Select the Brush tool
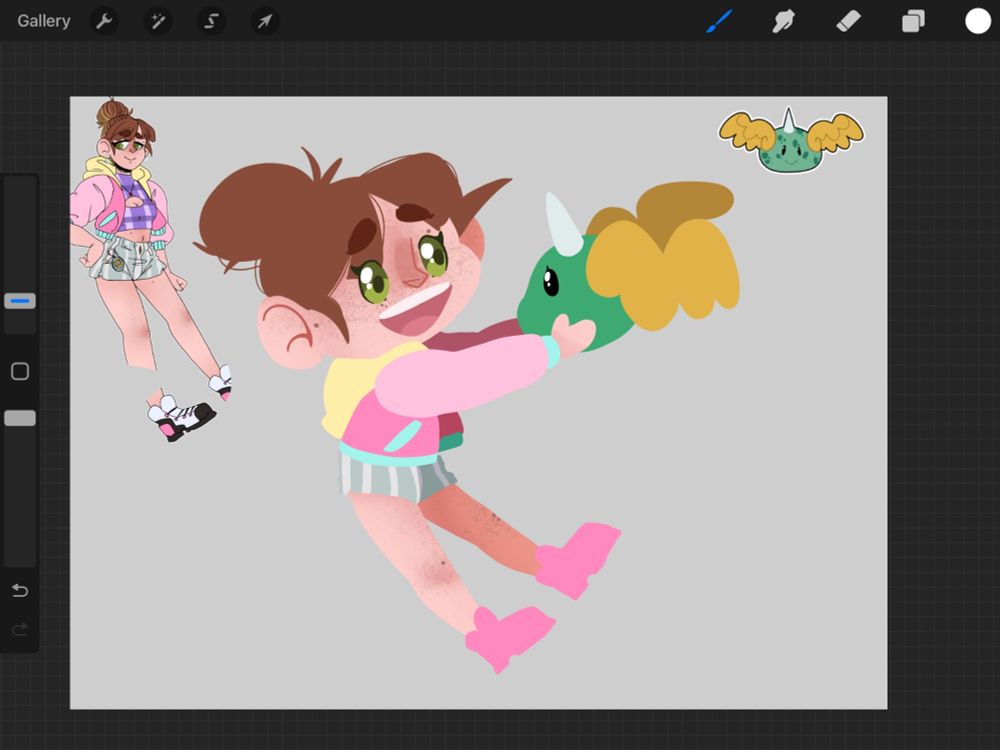The height and width of the screenshot is (750, 1000). click(x=719, y=21)
